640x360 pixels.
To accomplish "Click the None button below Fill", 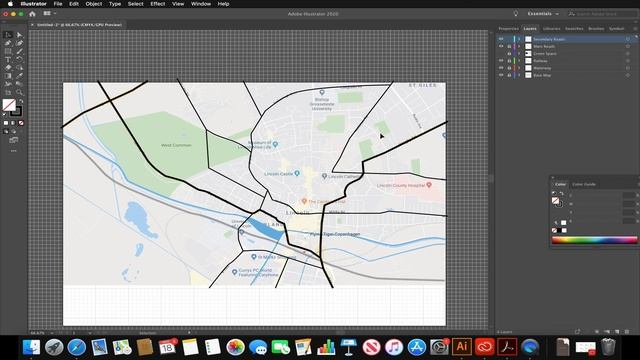I will 21,123.
